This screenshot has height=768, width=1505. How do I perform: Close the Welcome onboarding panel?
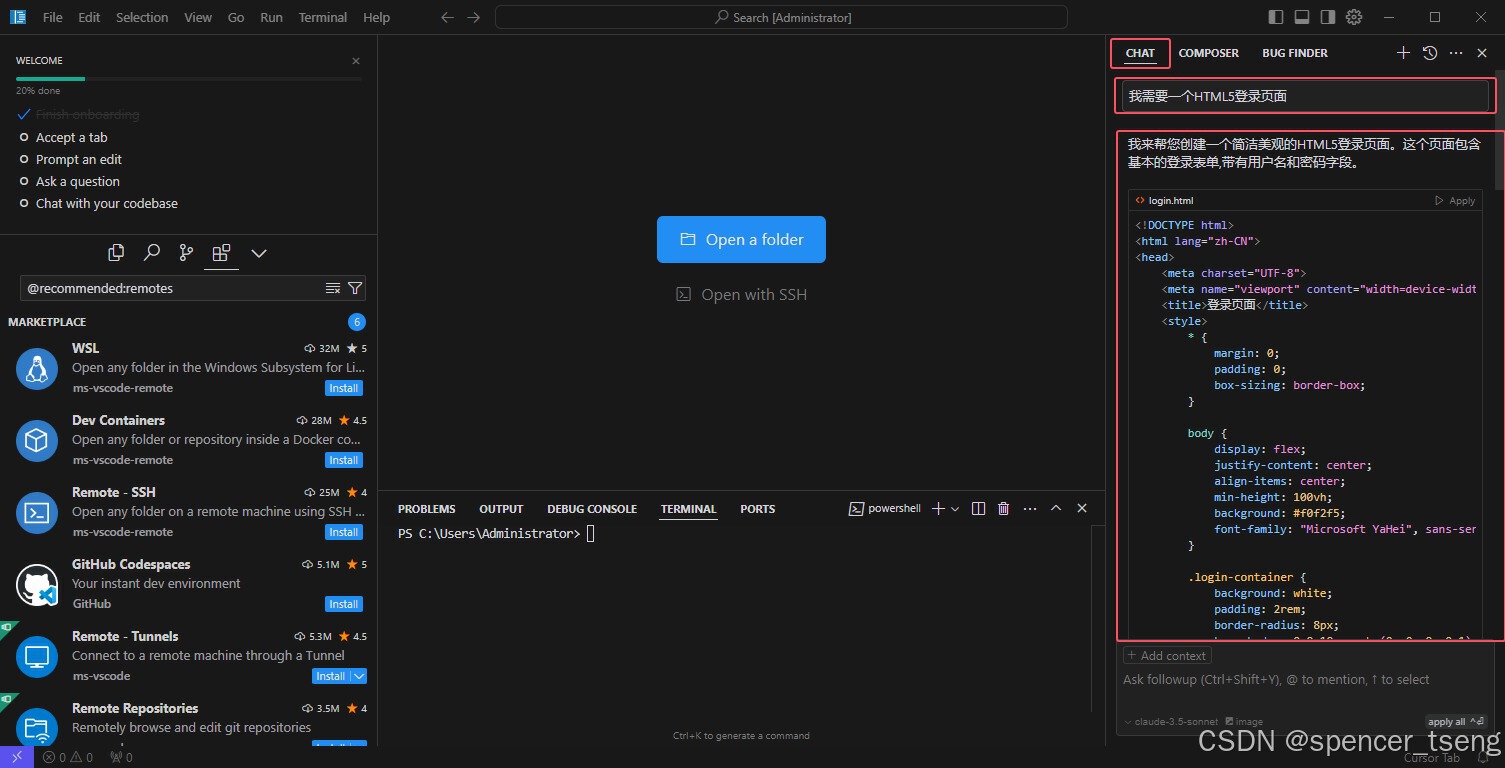pos(356,61)
